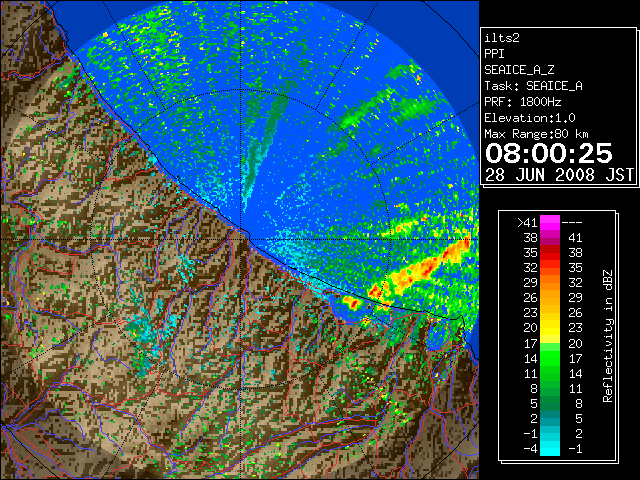640x480 pixels.
Task: Click the magenta >41 dBZ color swatch
Action: point(550,223)
